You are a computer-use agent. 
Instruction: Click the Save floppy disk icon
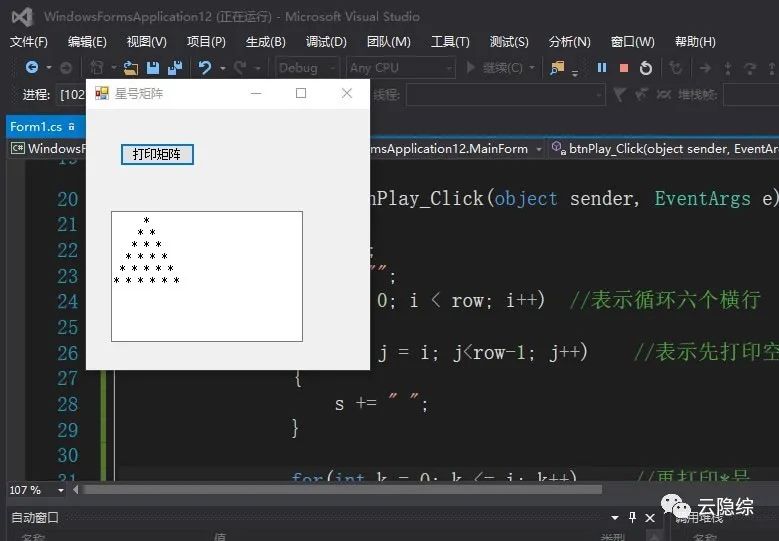[x=153, y=68]
